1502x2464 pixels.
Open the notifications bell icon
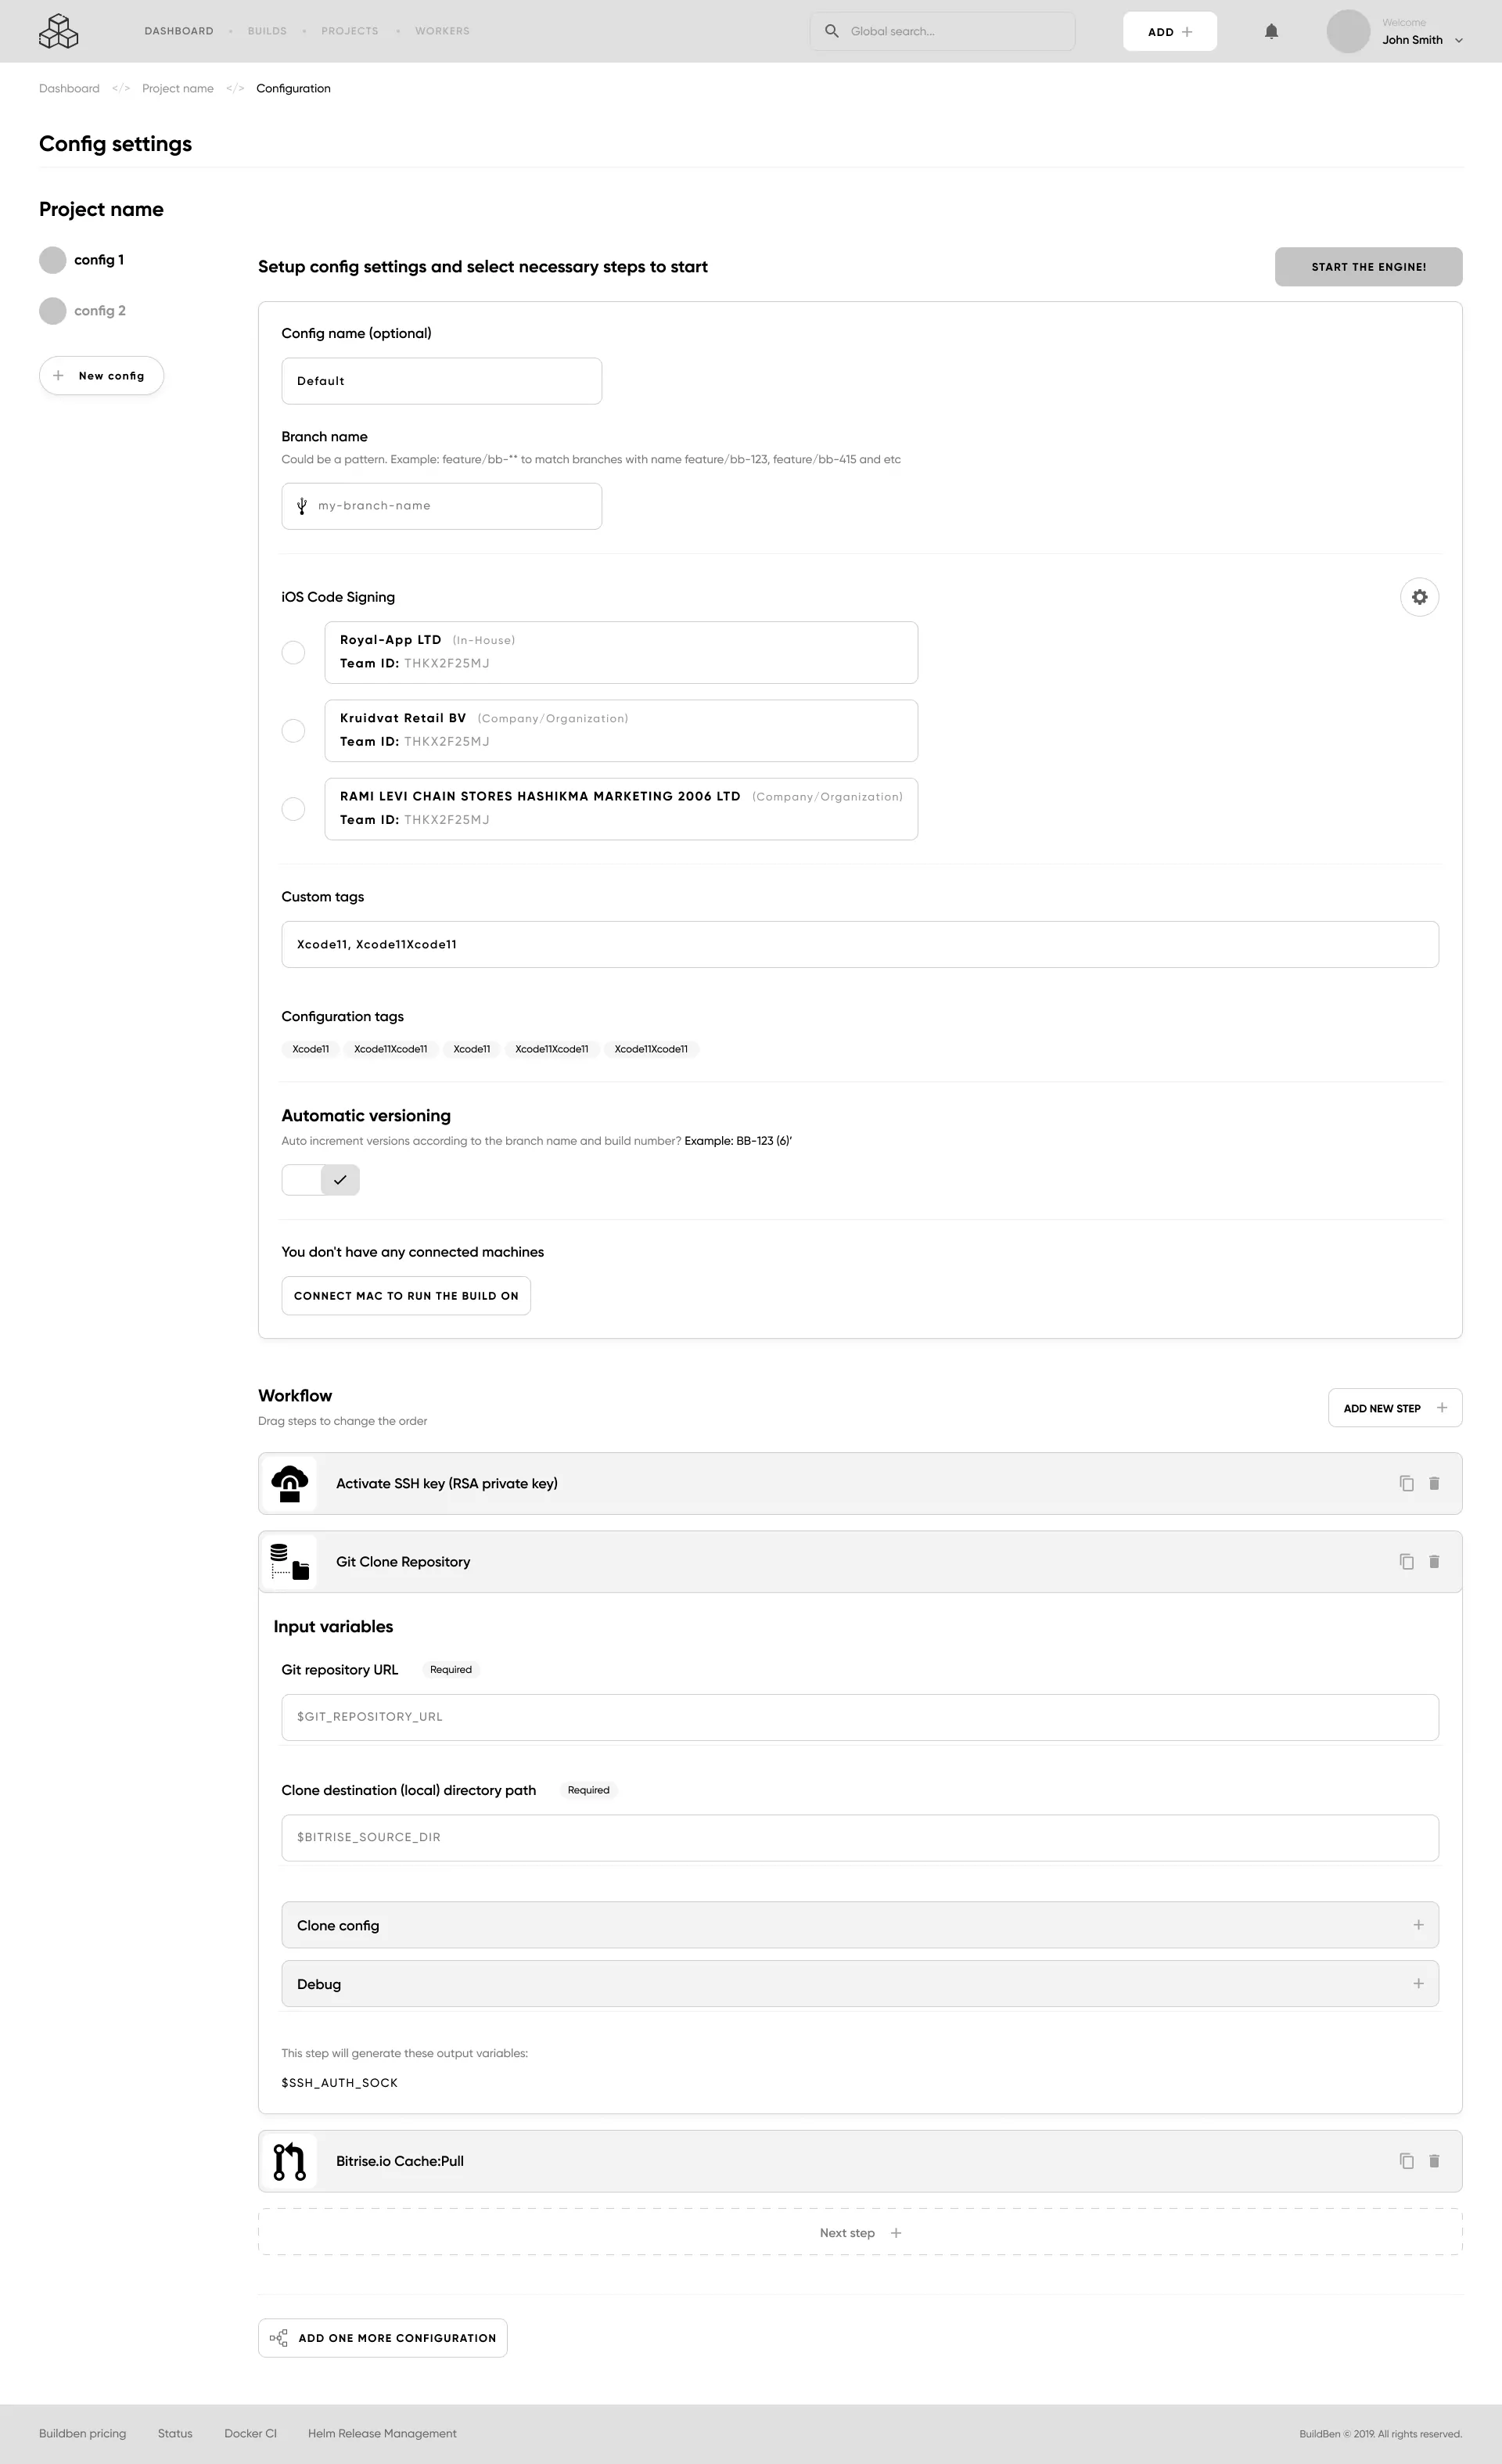[x=1271, y=31]
